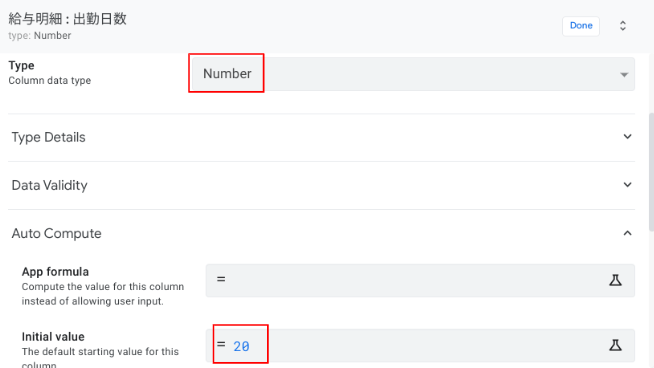The image size is (654, 368).
Task: Click the up-down arrows icon beside Done
Action: 623,25
